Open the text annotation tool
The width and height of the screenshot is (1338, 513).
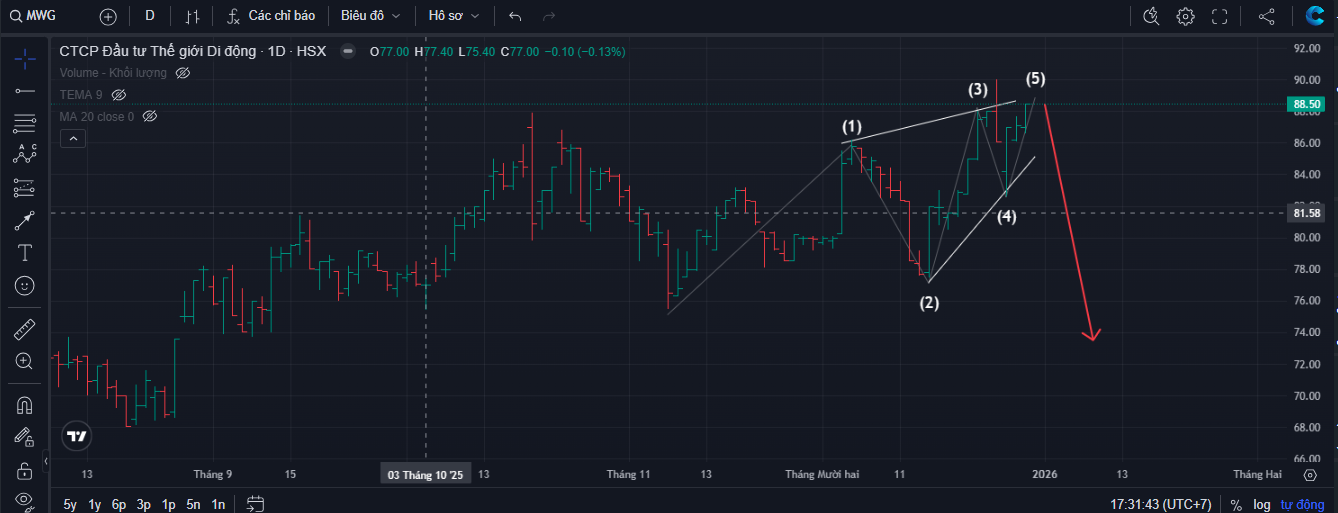pos(25,252)
